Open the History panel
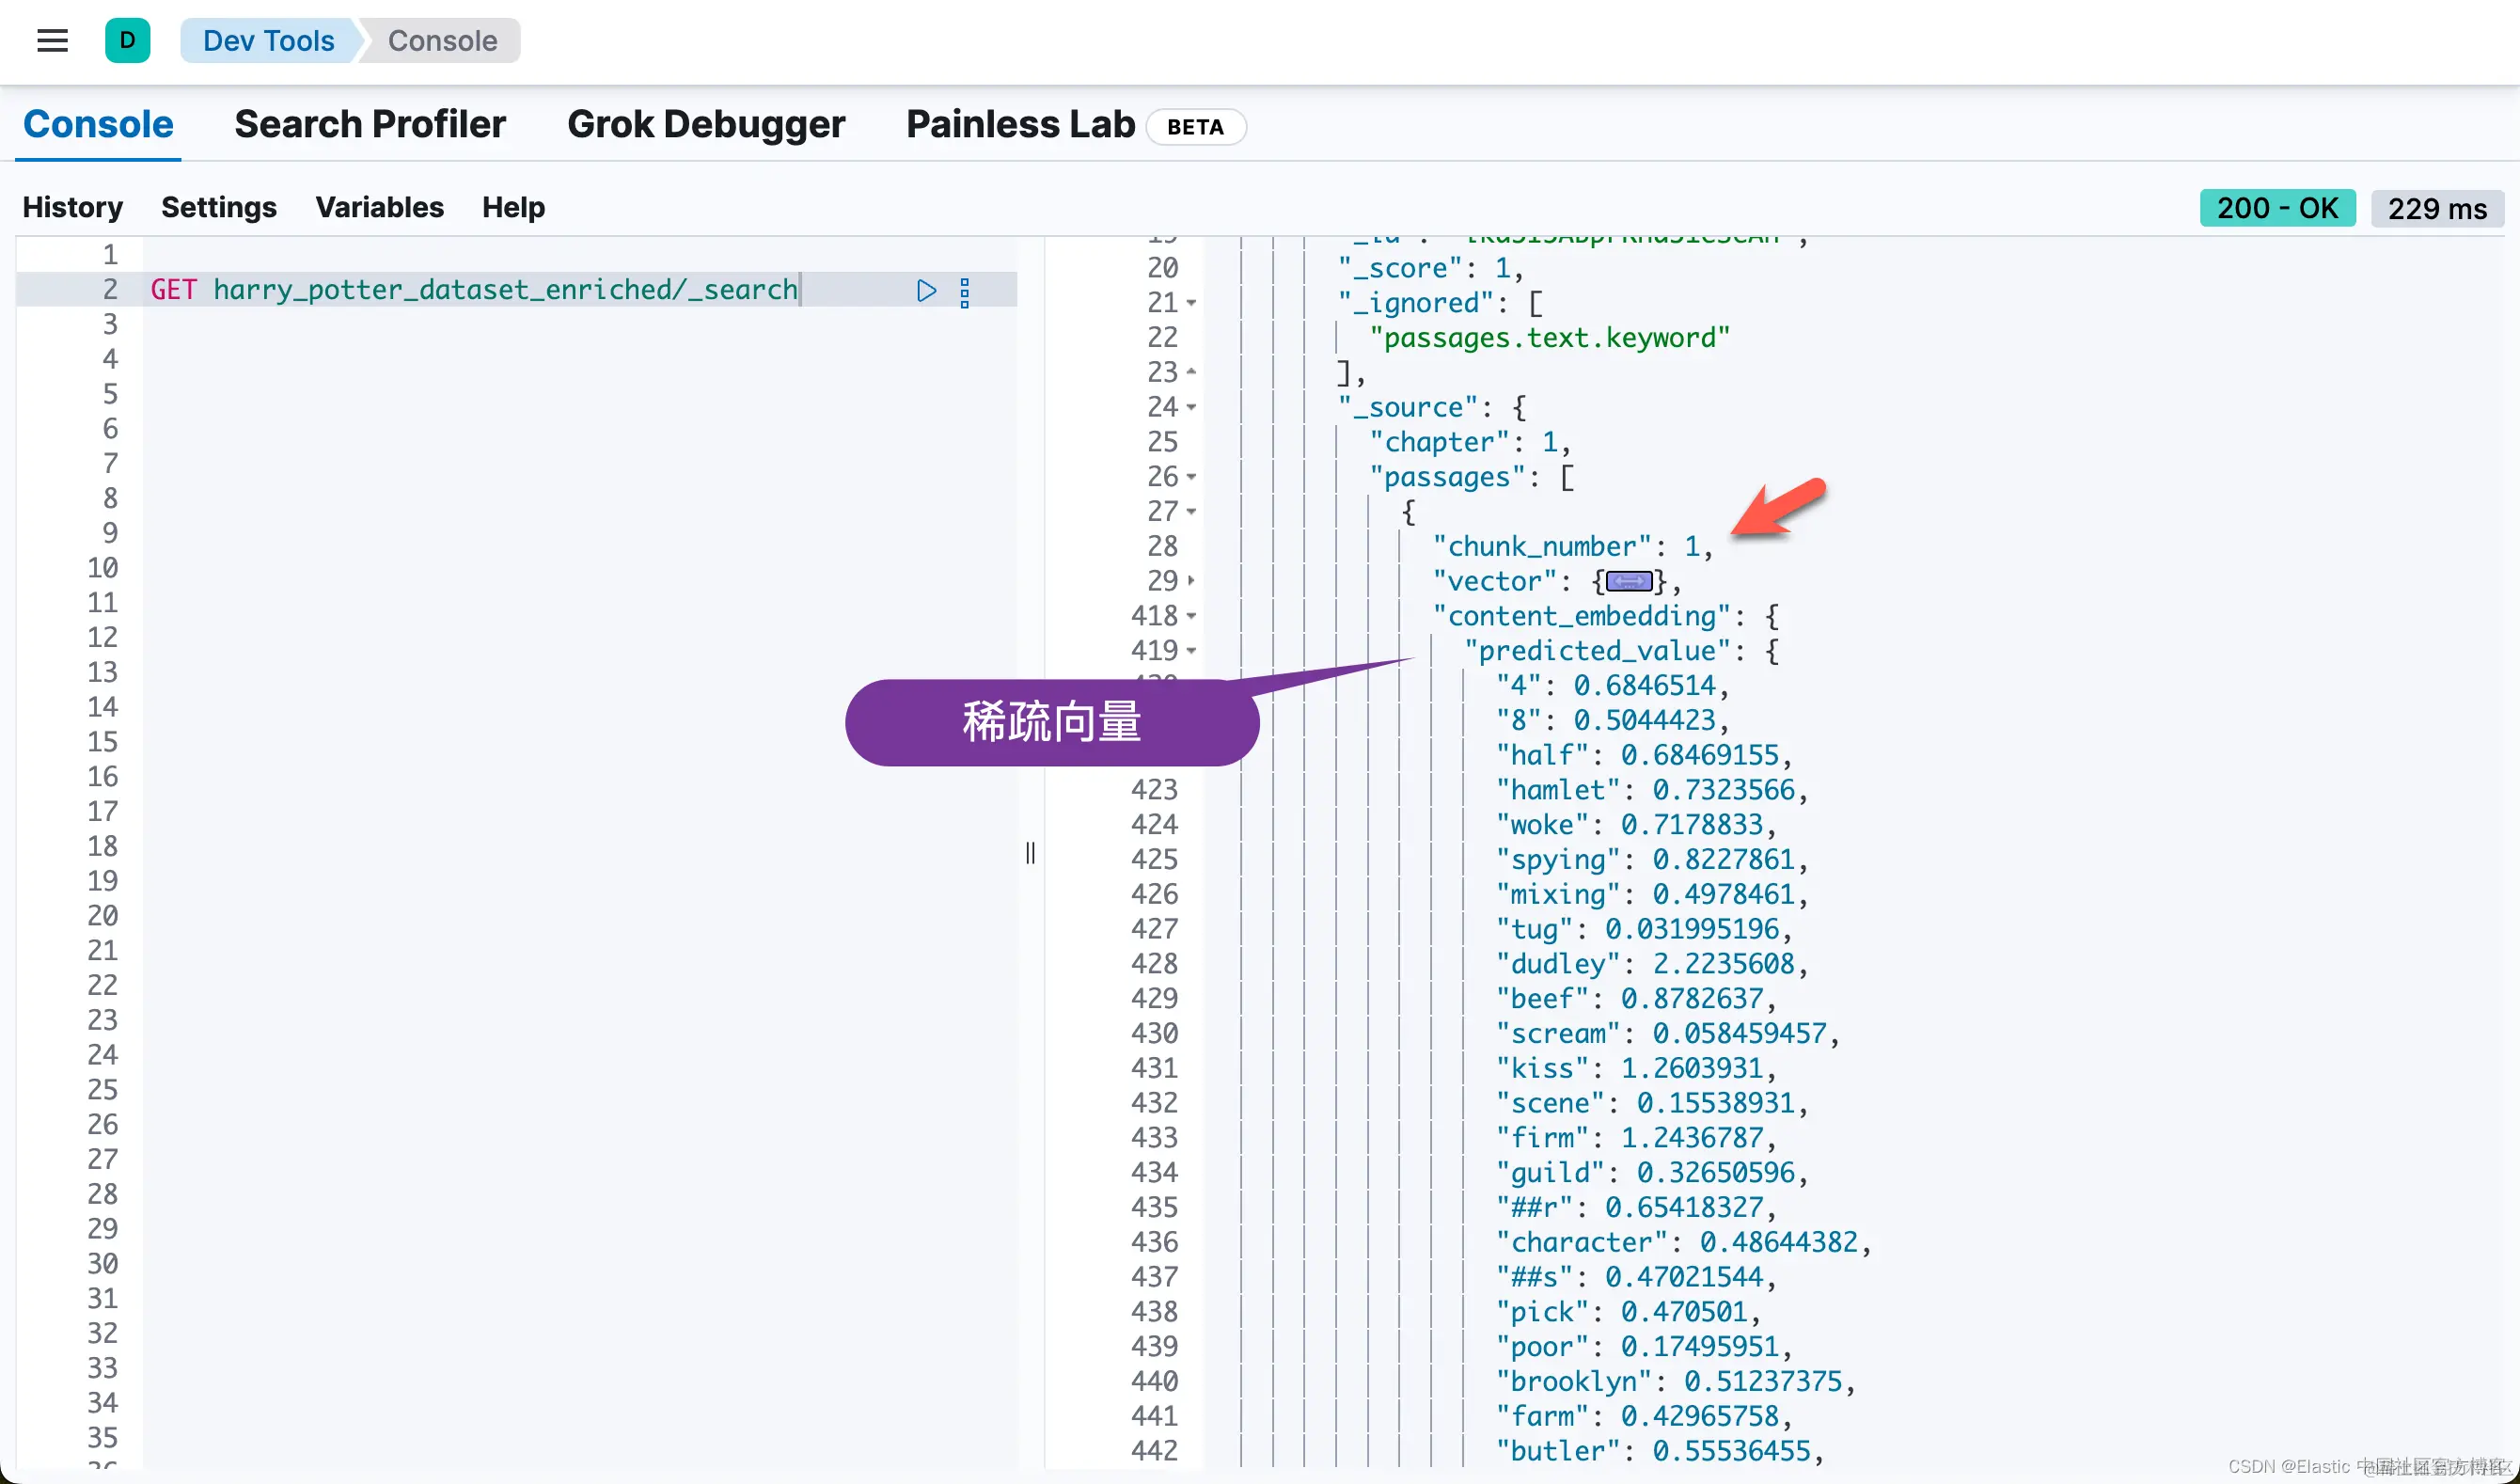This screenshot has width=2520, height=1484. [72, 207]
